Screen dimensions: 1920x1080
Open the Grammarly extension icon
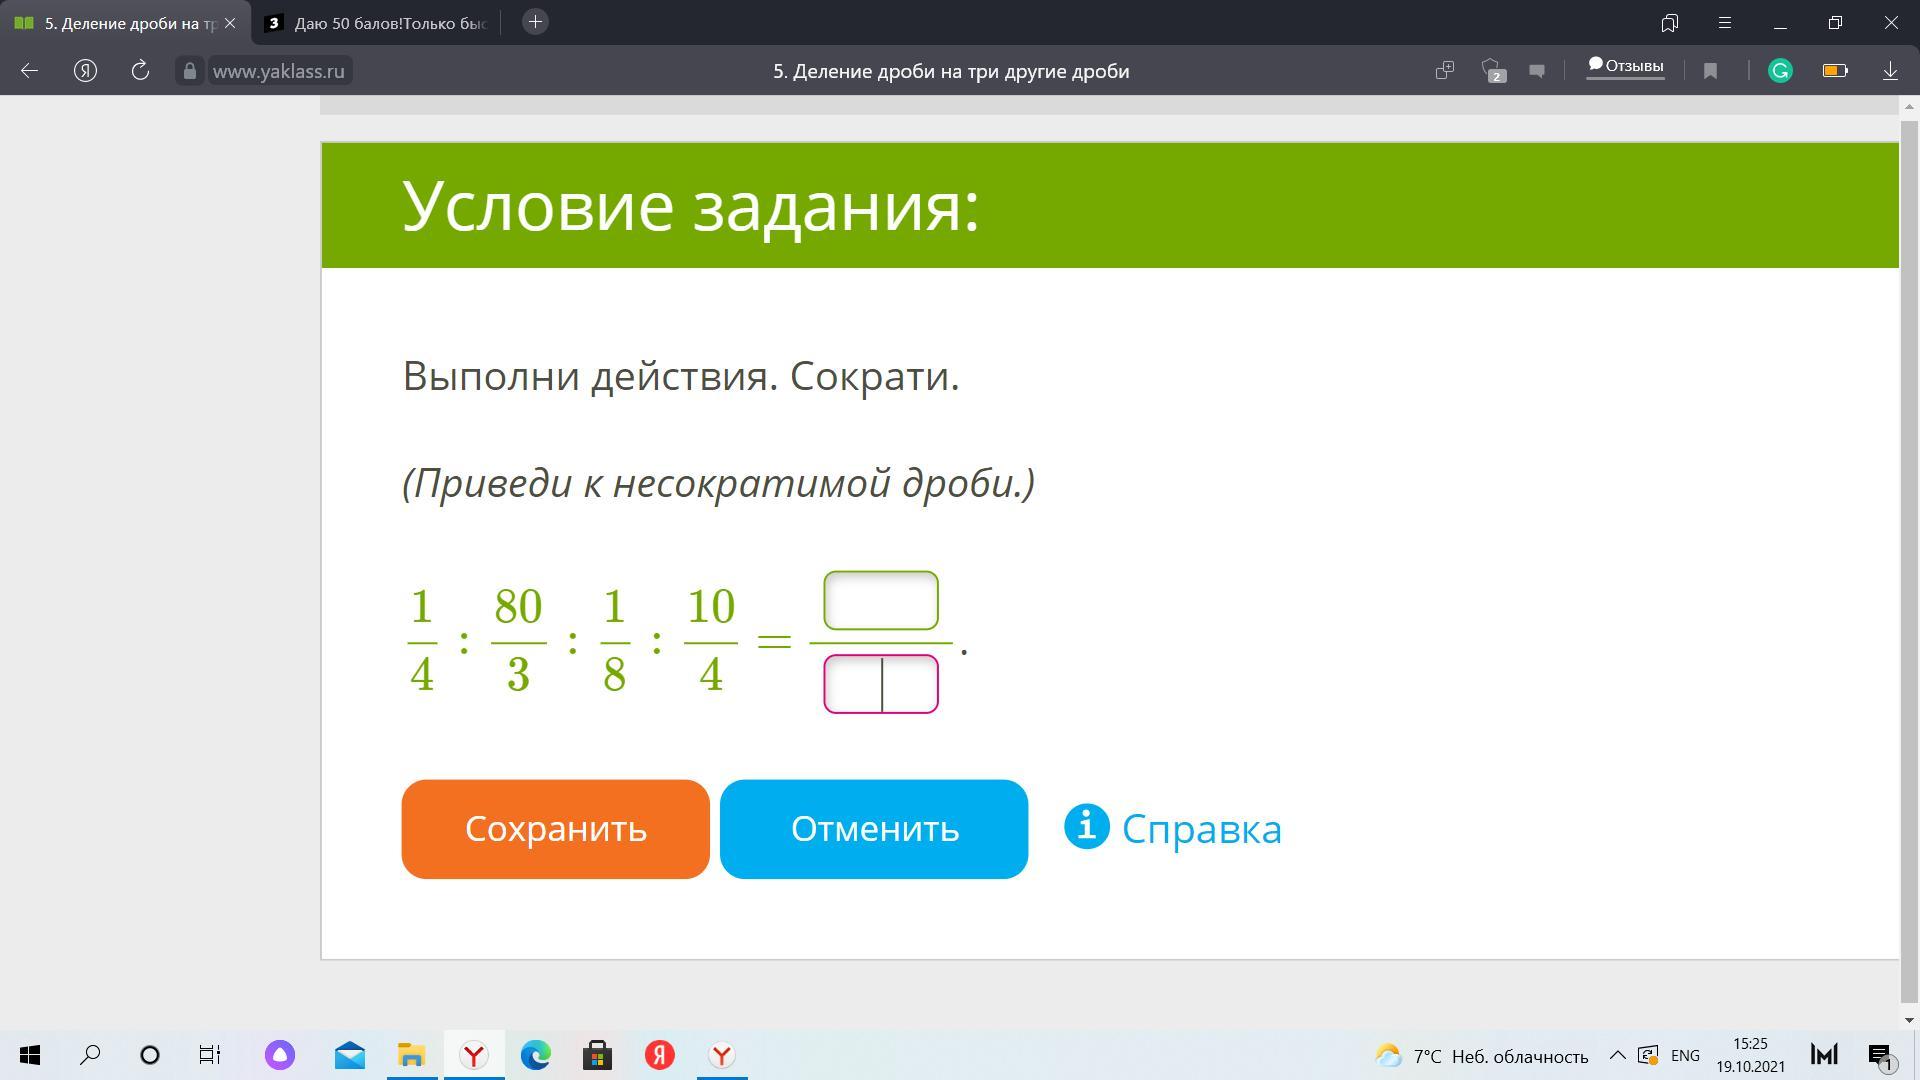click(1780, 71)
